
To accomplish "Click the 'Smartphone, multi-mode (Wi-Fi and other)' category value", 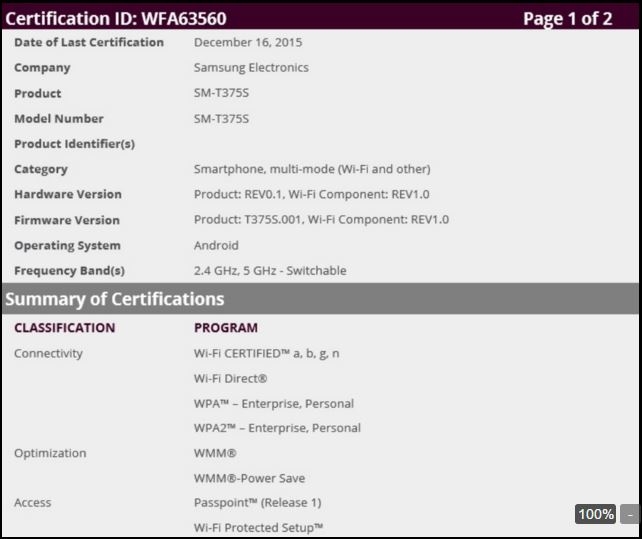I will (x=312, y=169).
